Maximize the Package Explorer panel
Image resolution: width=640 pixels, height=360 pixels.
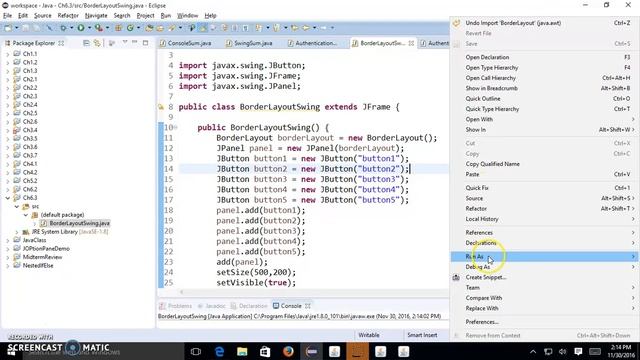point(145,42)
